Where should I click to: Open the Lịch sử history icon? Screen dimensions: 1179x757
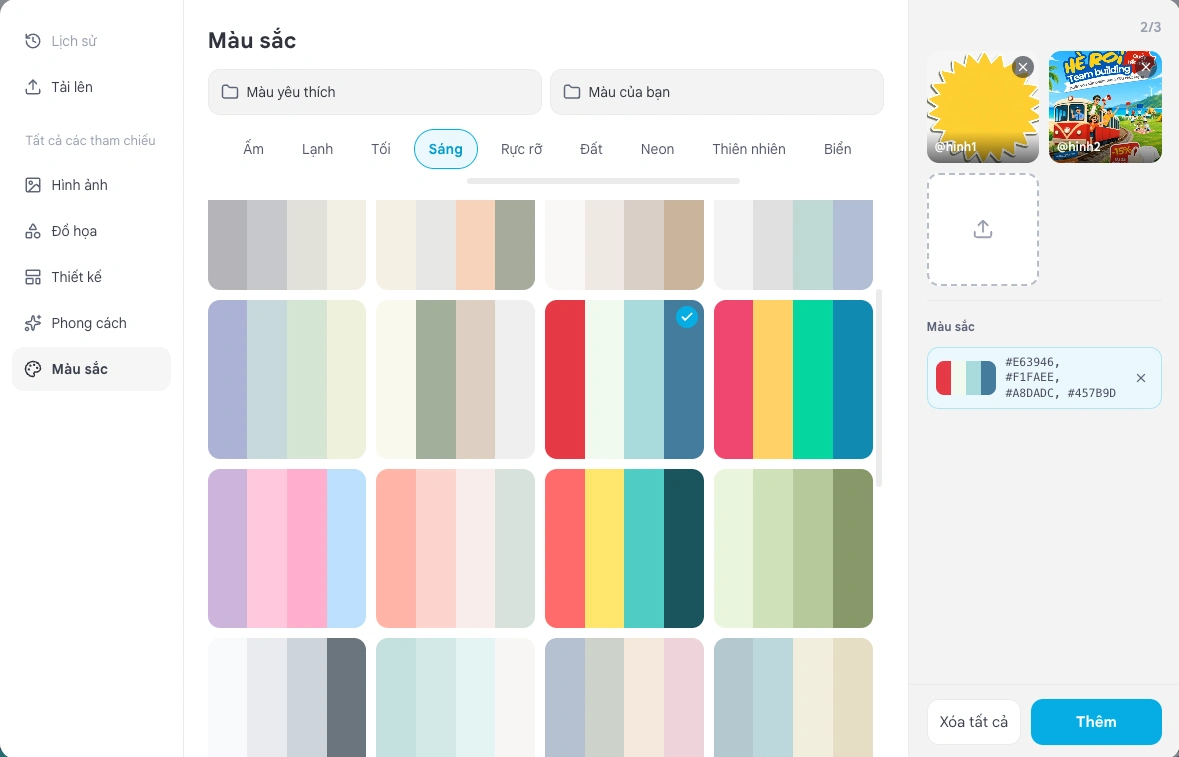(32, 41)
